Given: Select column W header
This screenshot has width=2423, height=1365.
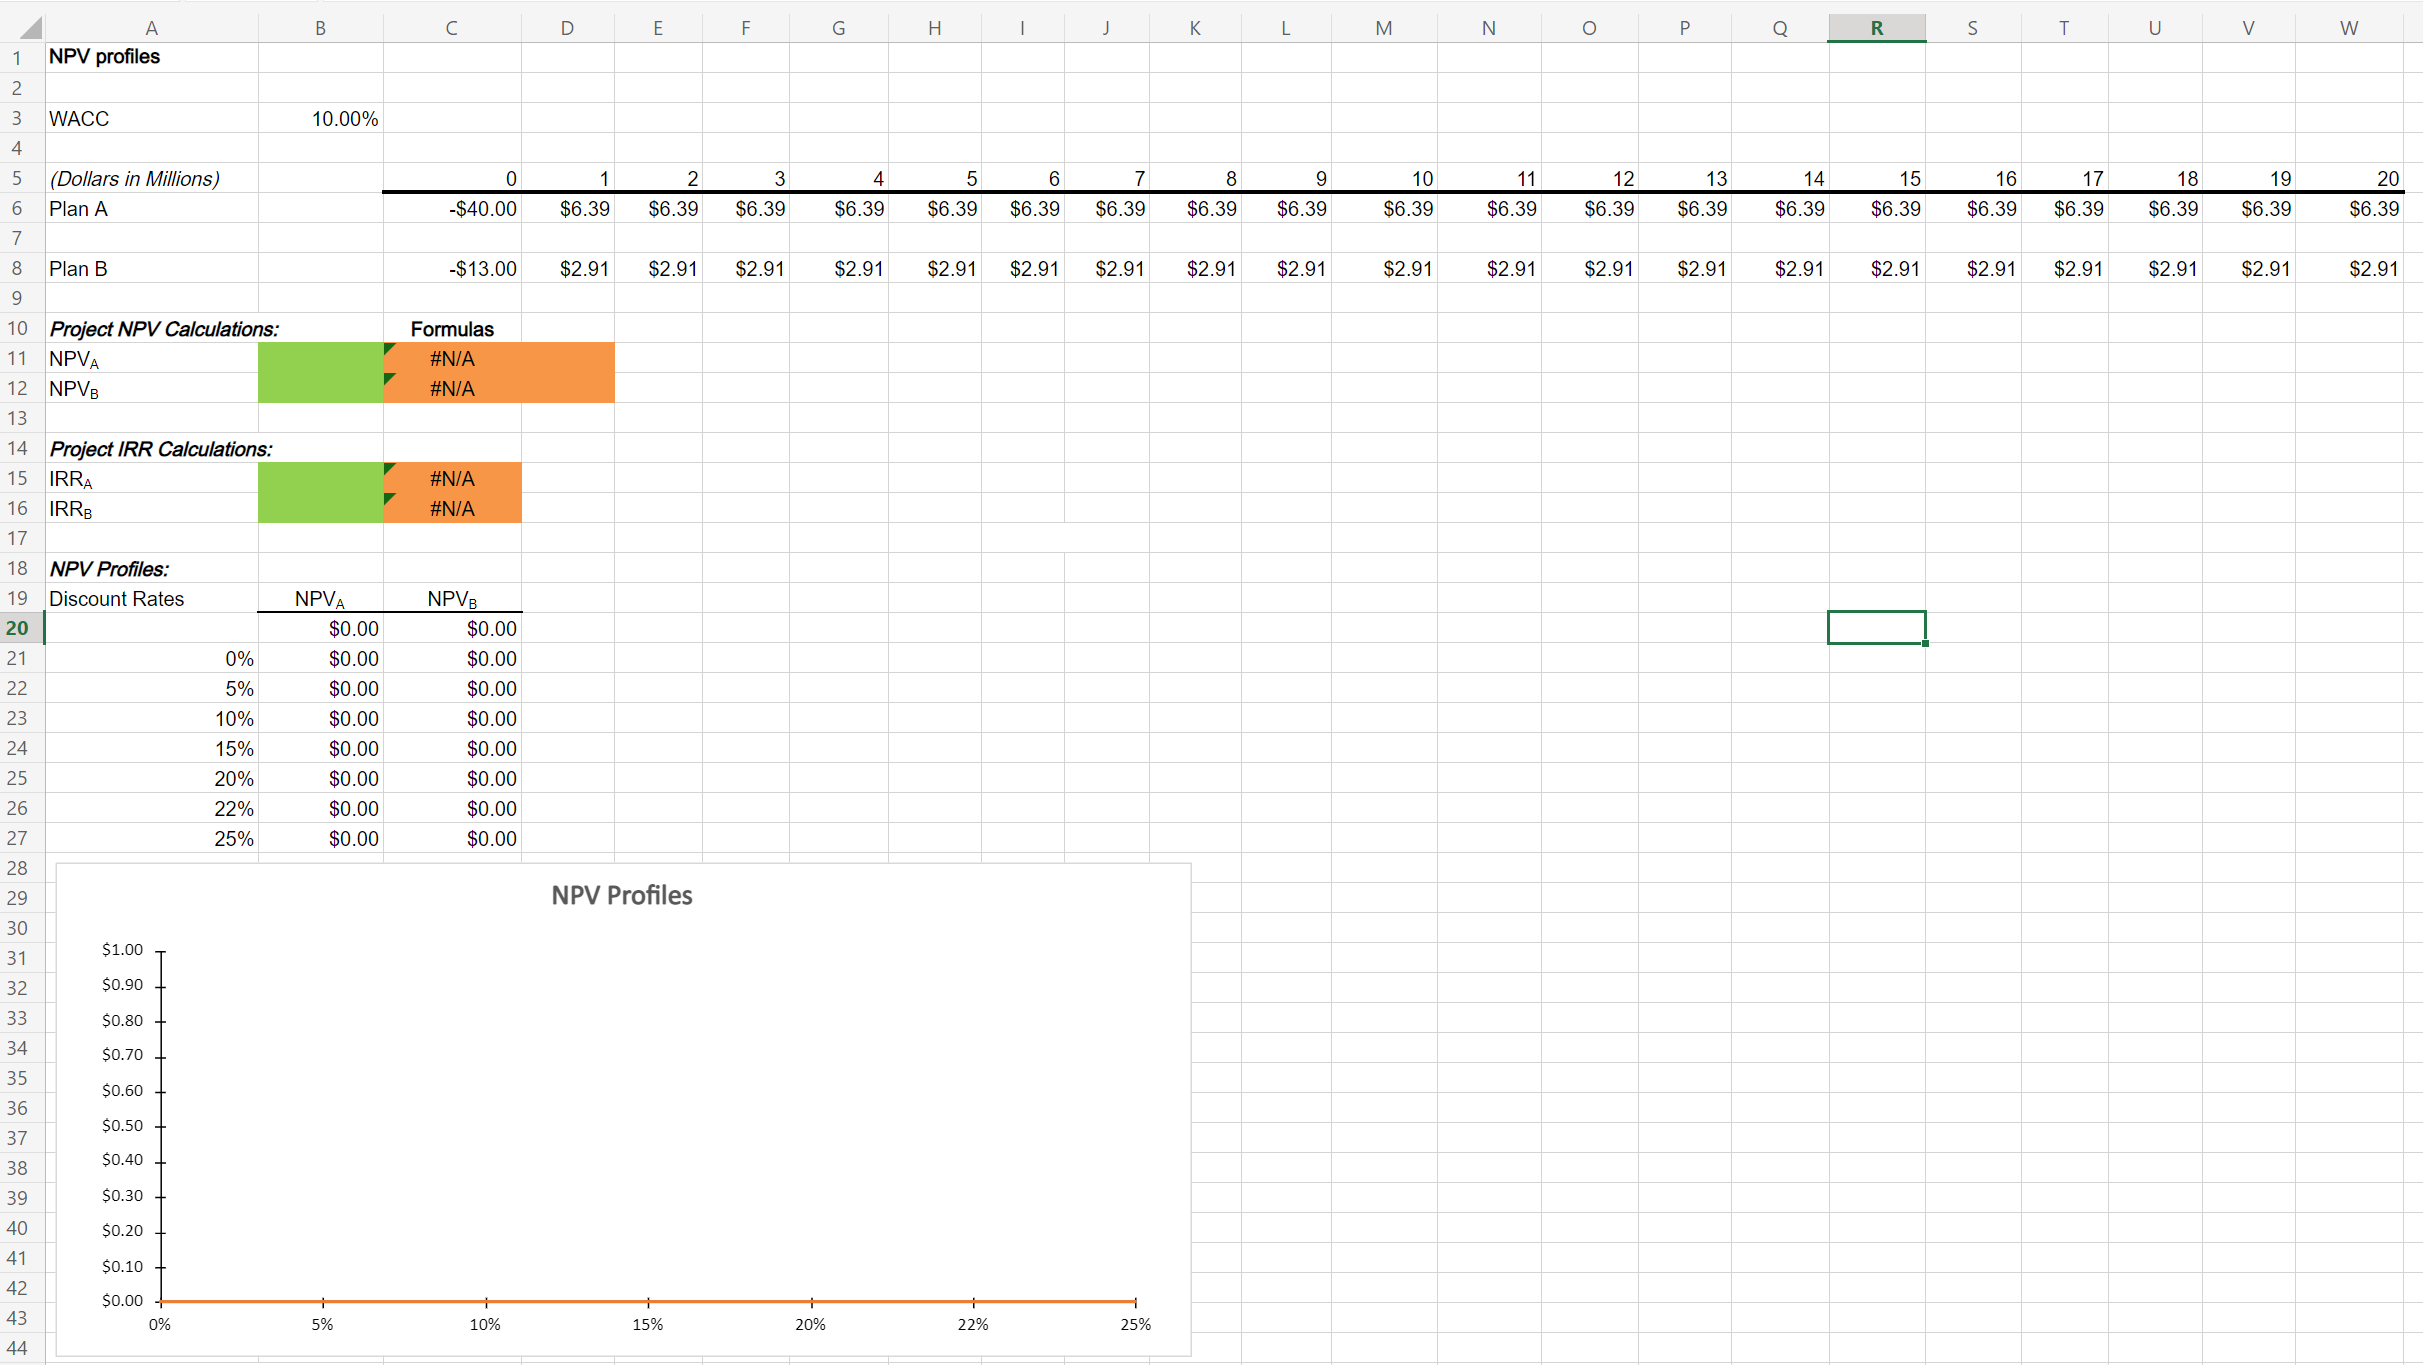Looking at the screenshot, I should click(x=2348, y=27).
